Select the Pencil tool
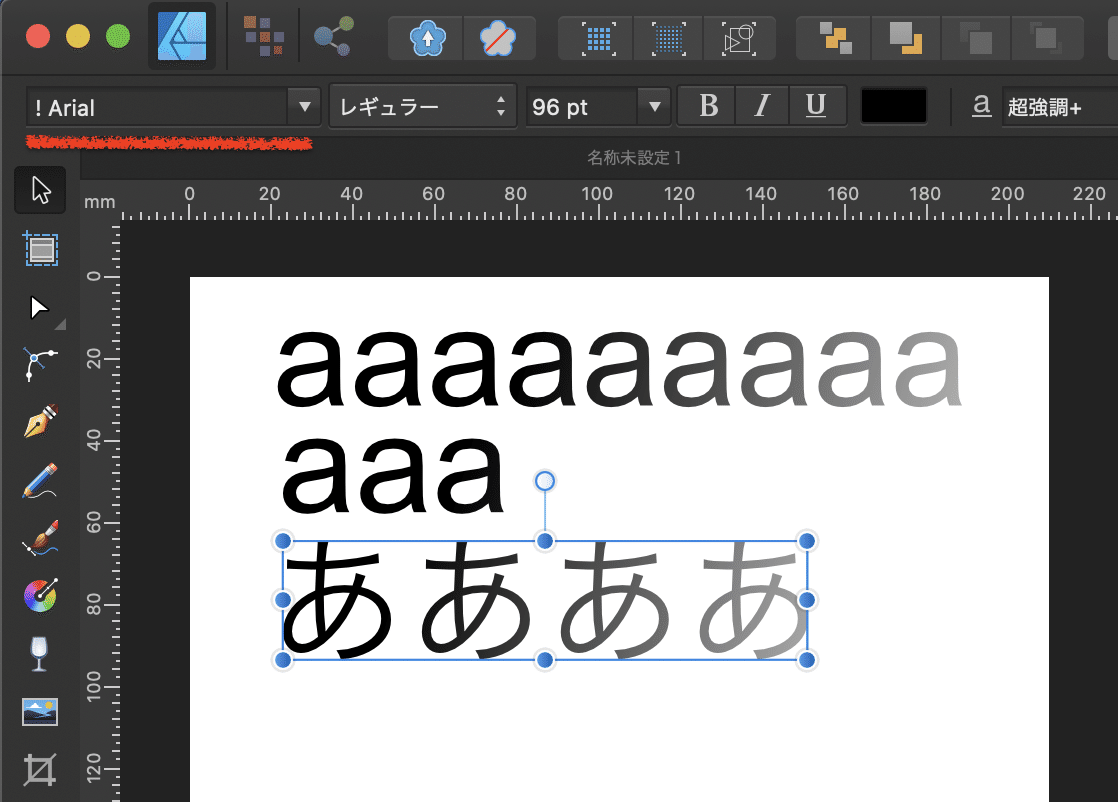The width and height of the screenshot is (1118, 802). [40, 480]
